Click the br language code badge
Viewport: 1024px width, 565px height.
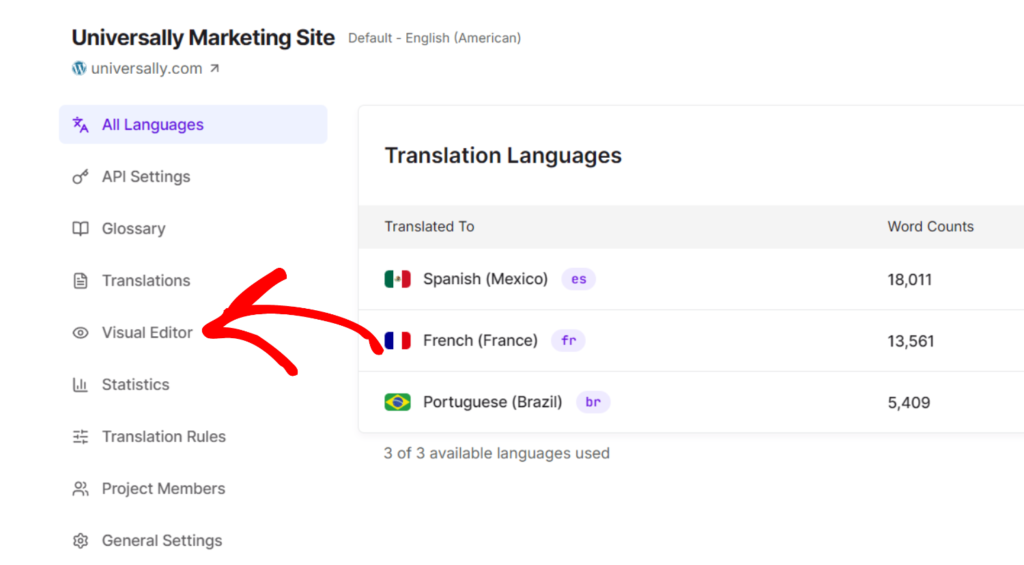click(593, 402)
